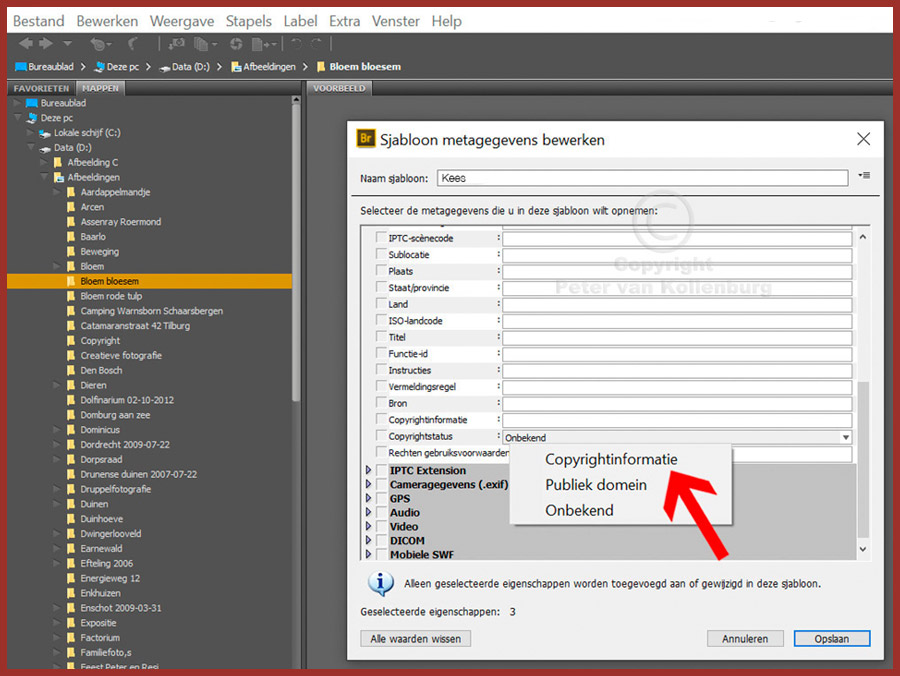Tick the Titel checkbox
Screen dimensions: 900x676
(381, 336)
